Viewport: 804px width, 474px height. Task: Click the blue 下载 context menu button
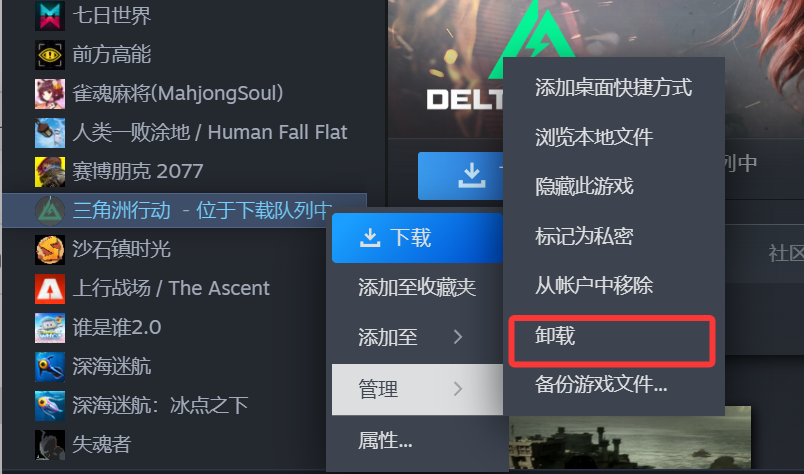[417, 238]
